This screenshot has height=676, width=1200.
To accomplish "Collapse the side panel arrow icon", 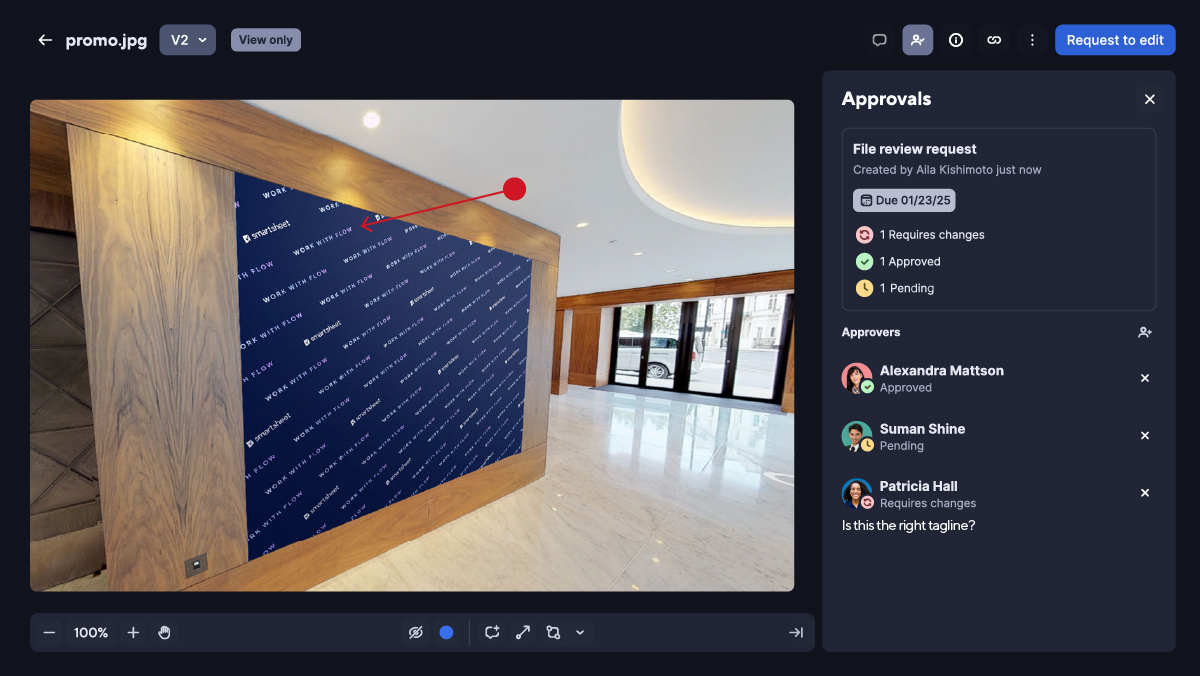I will point(796,633).
